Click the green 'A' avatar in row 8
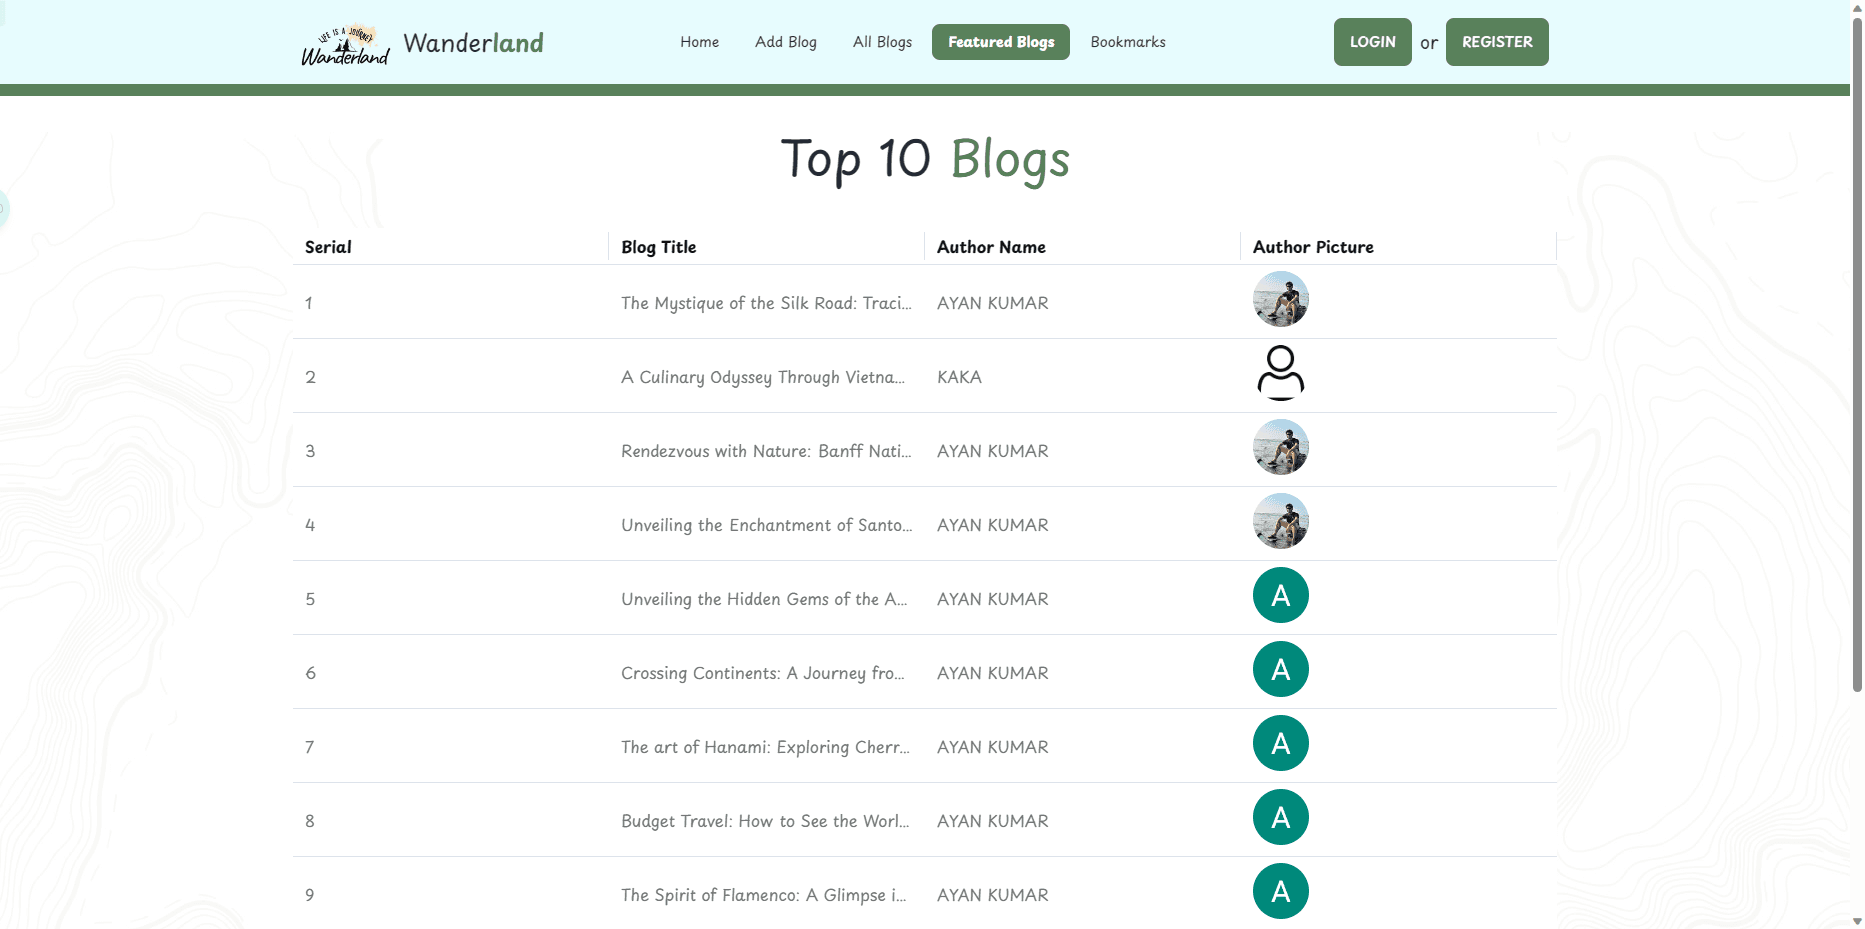 click(1280, 817)
